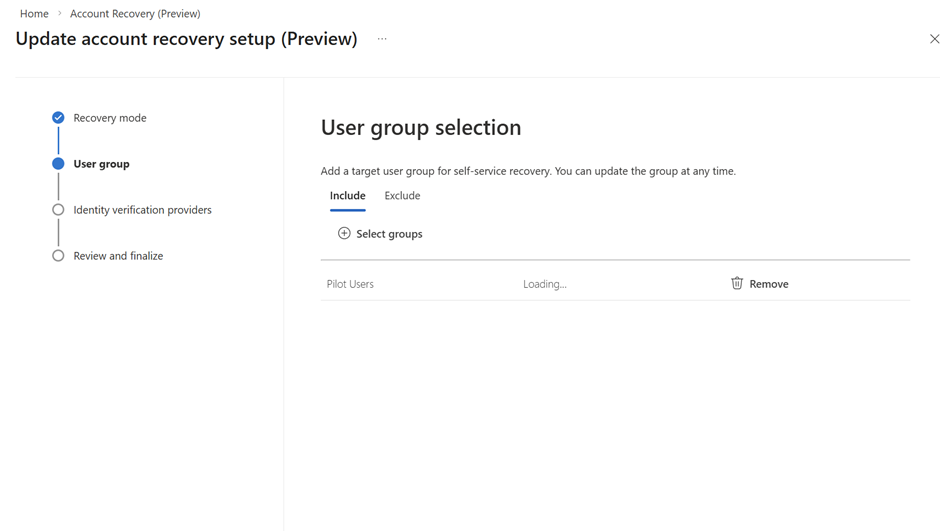Click the trash can icon for Pilot Users
The image size is (940, 531).
point(737,284)
